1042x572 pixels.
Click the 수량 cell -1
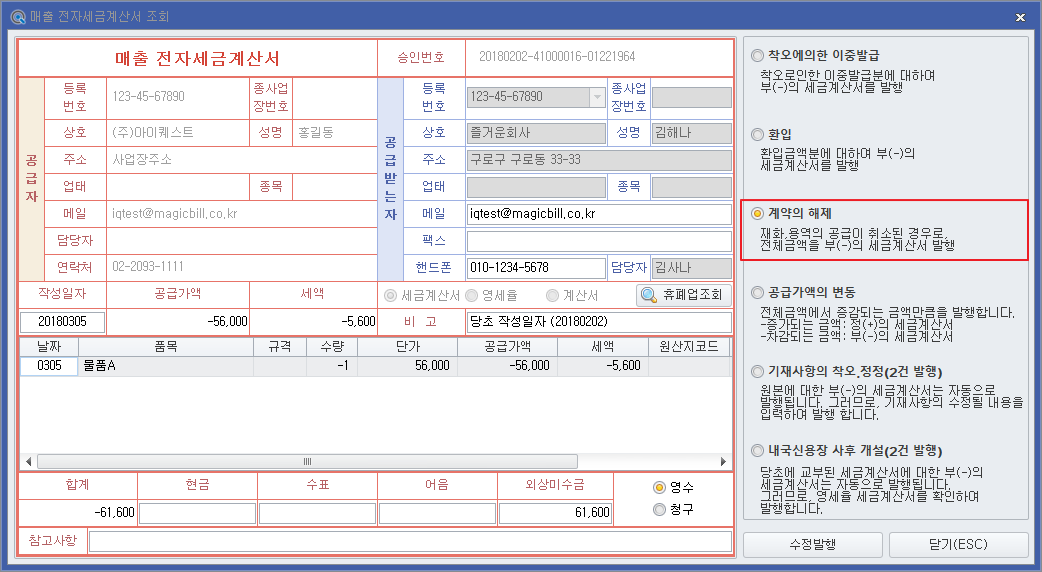tap(332, 366)
